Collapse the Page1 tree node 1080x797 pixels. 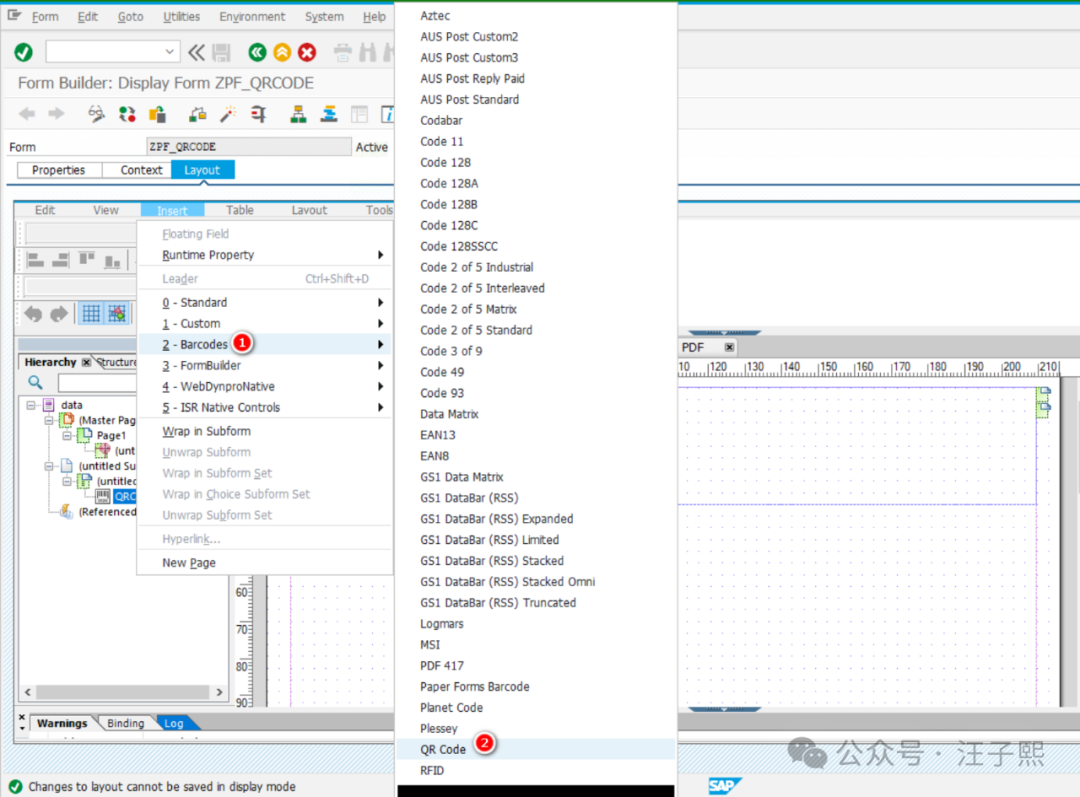tap(67, 435)
